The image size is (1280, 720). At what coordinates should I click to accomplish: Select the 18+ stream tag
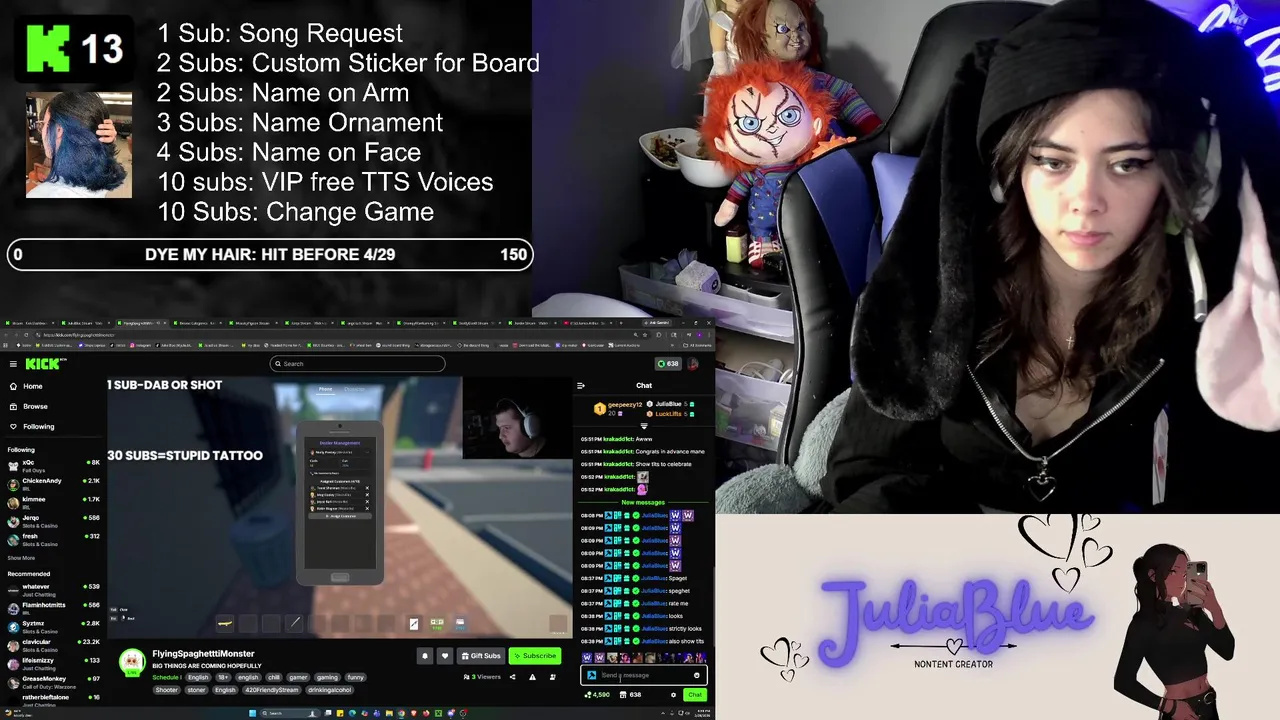tap(224, 677)
